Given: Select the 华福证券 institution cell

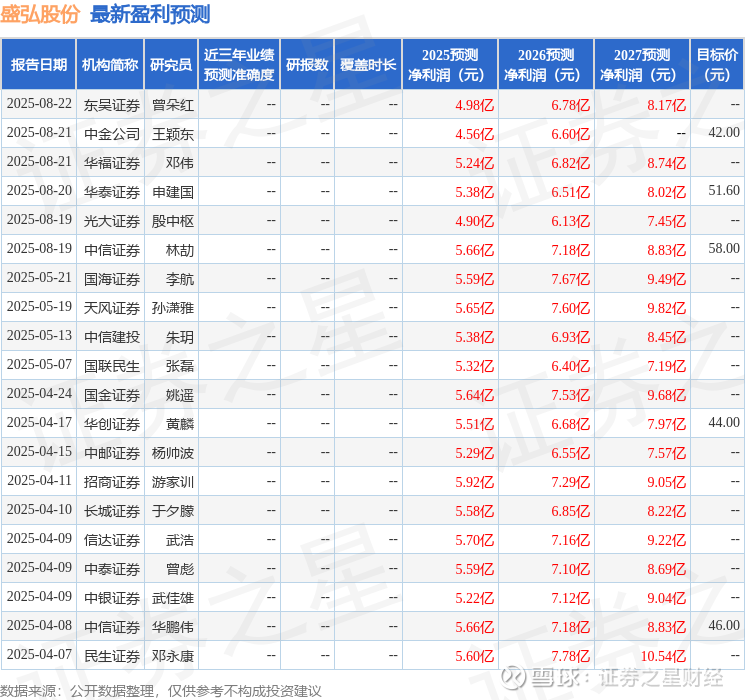Looking at the screenshot, I should [112, 163].
